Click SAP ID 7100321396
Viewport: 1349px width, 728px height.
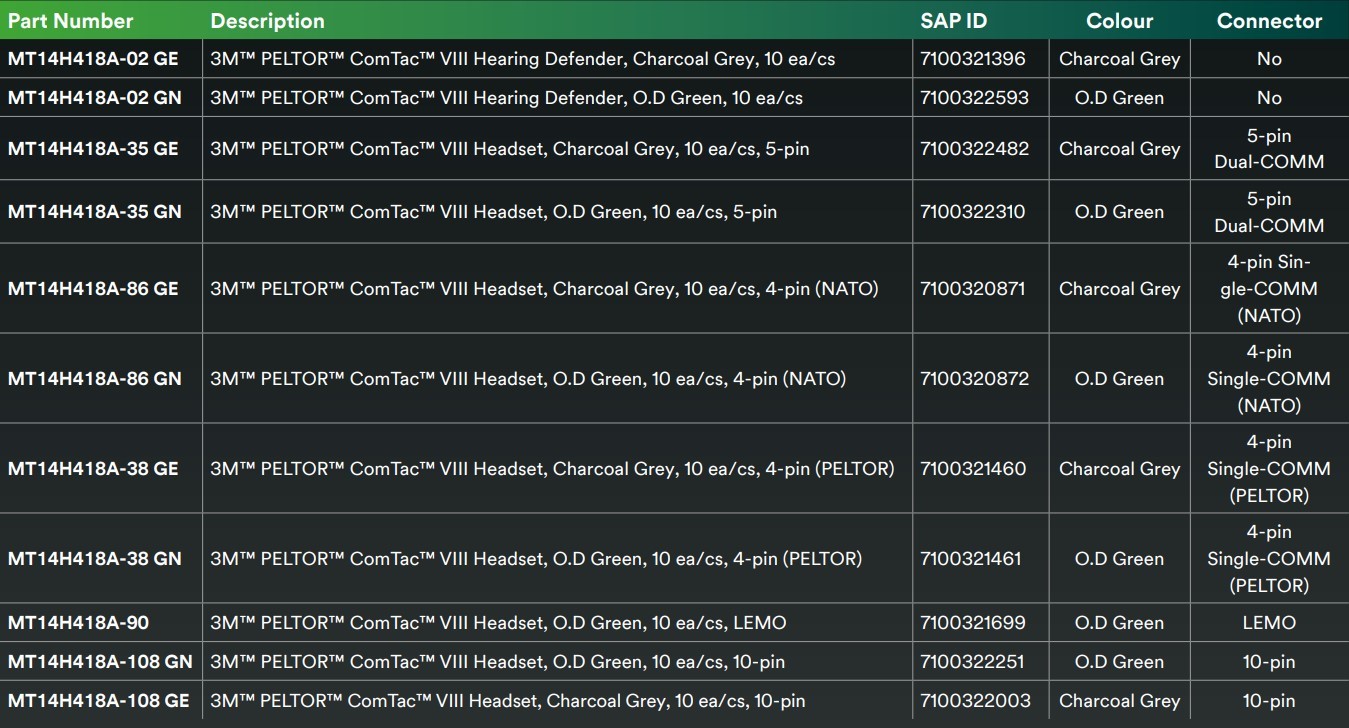tap(973, 59)
